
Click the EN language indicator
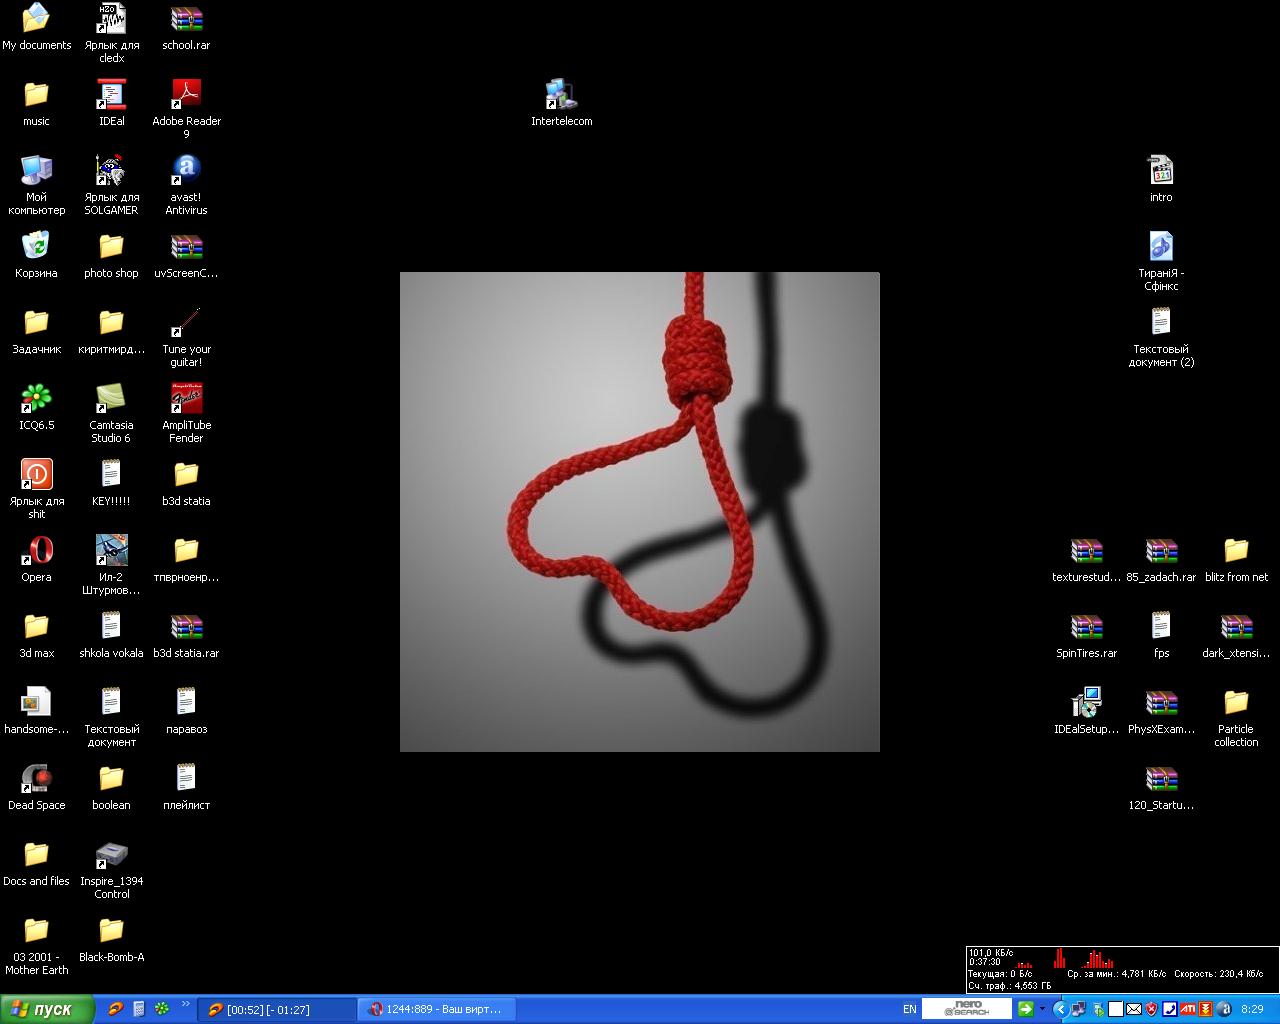pos(909,1009)
